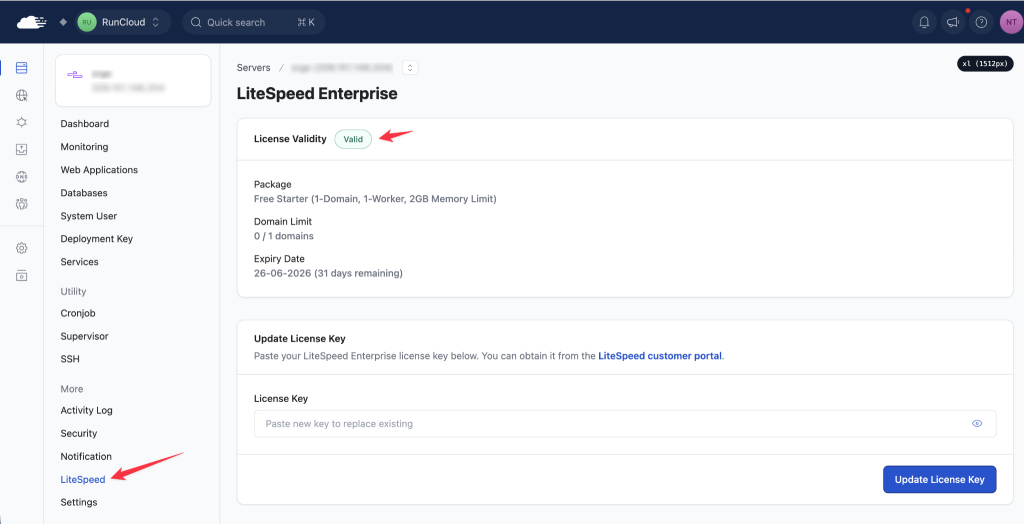Viewport: 1024px width, 524px height.
Task: Click the green Valid license badge
Action: (353, 139)
